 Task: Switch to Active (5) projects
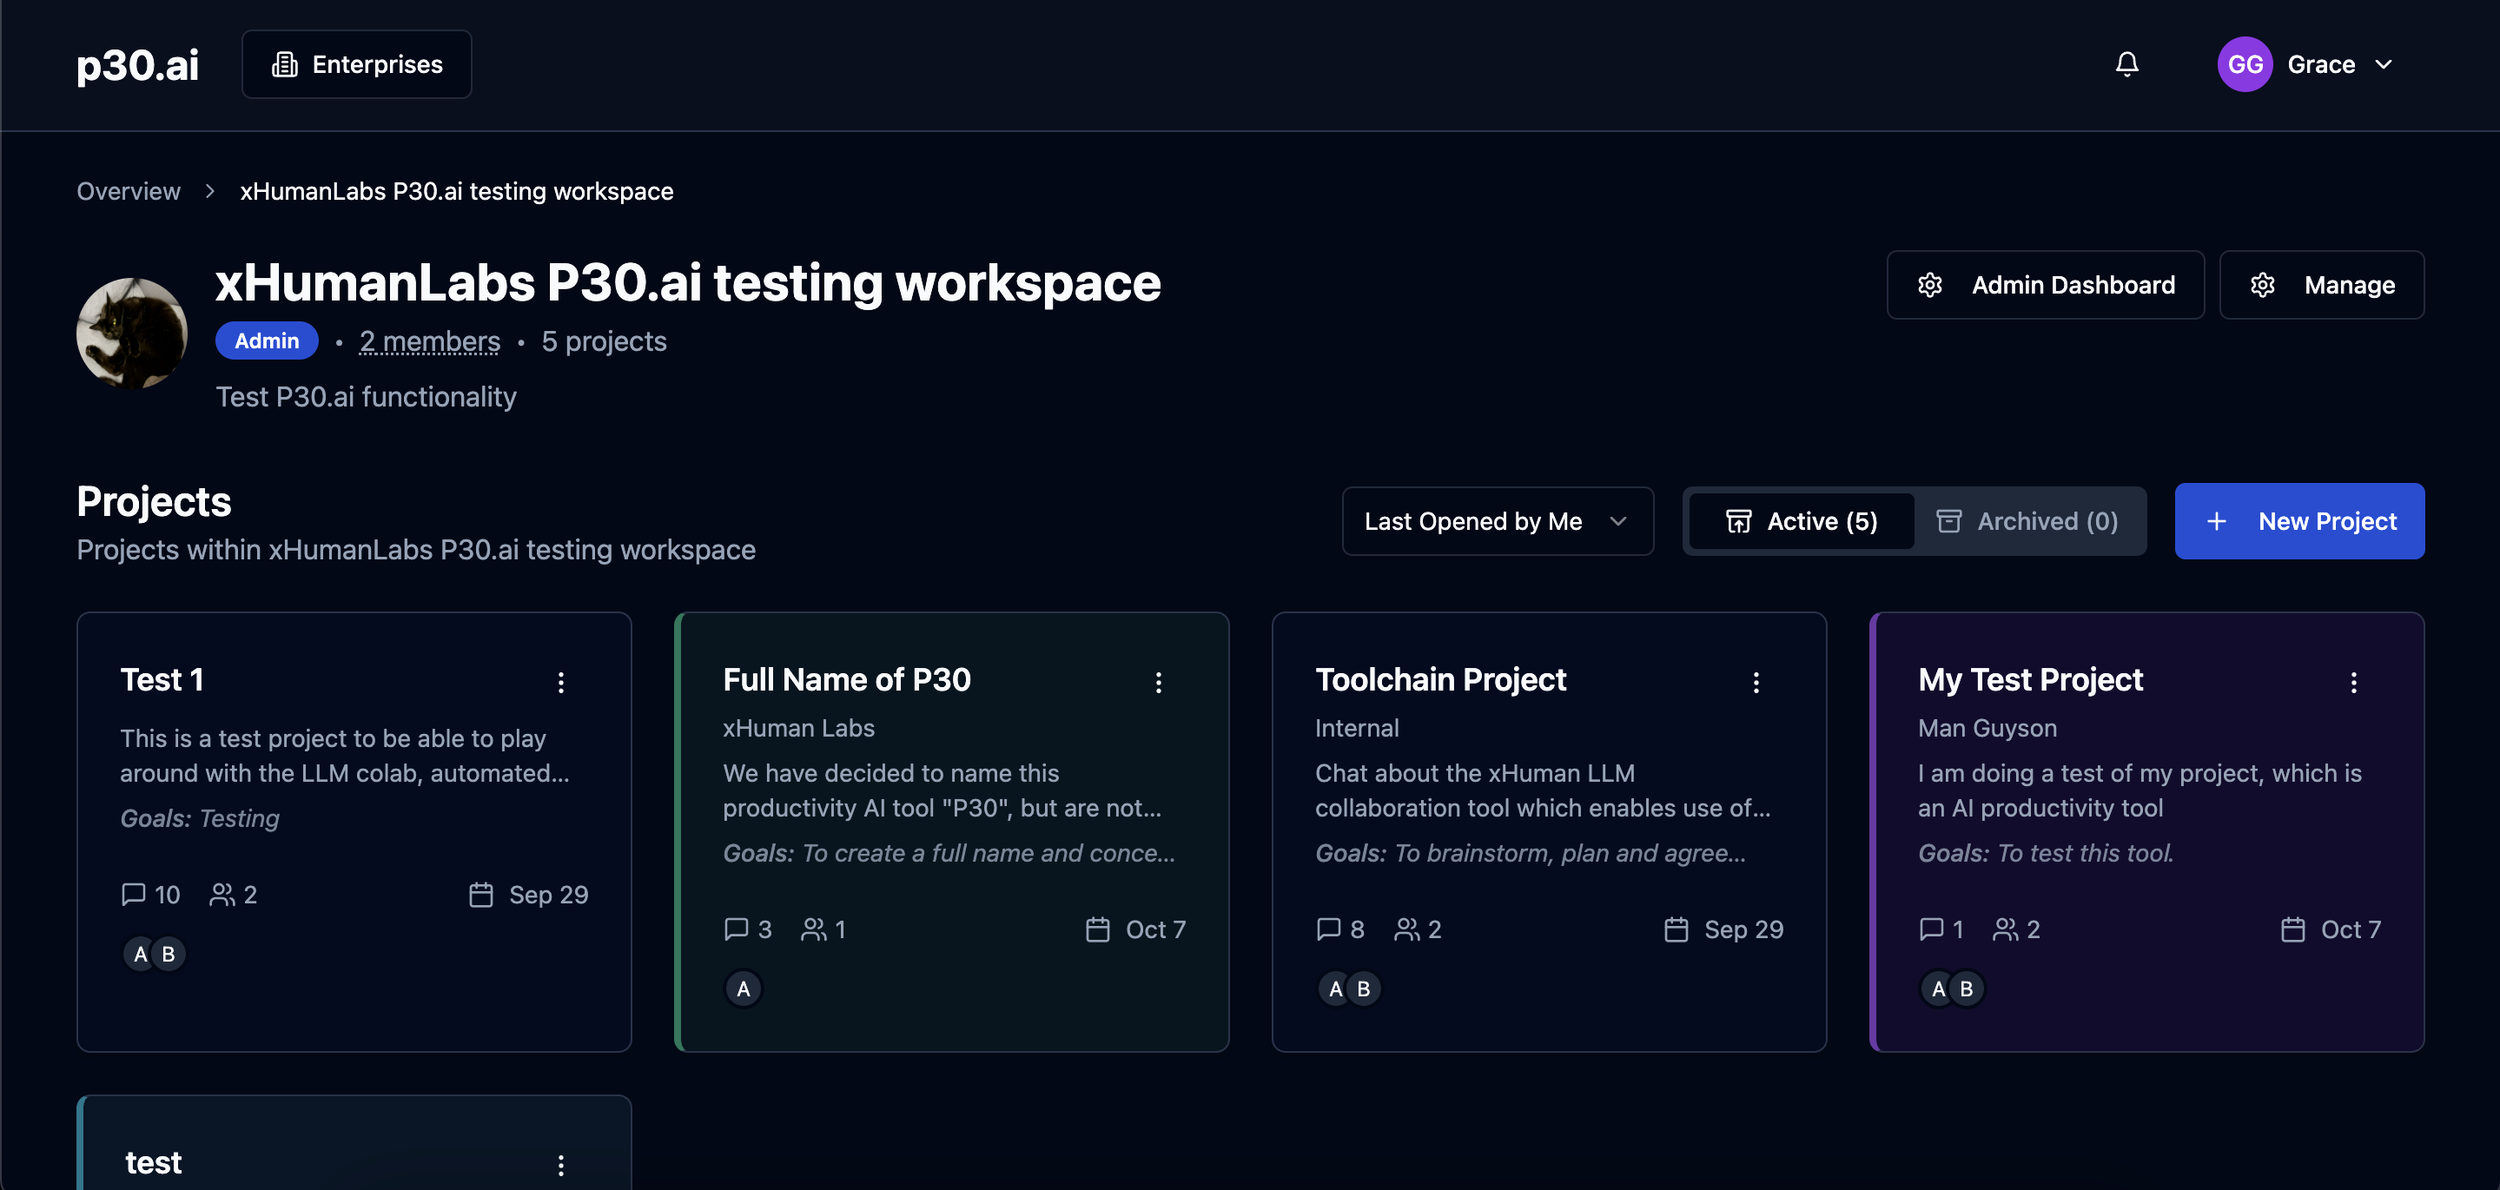1801,521
